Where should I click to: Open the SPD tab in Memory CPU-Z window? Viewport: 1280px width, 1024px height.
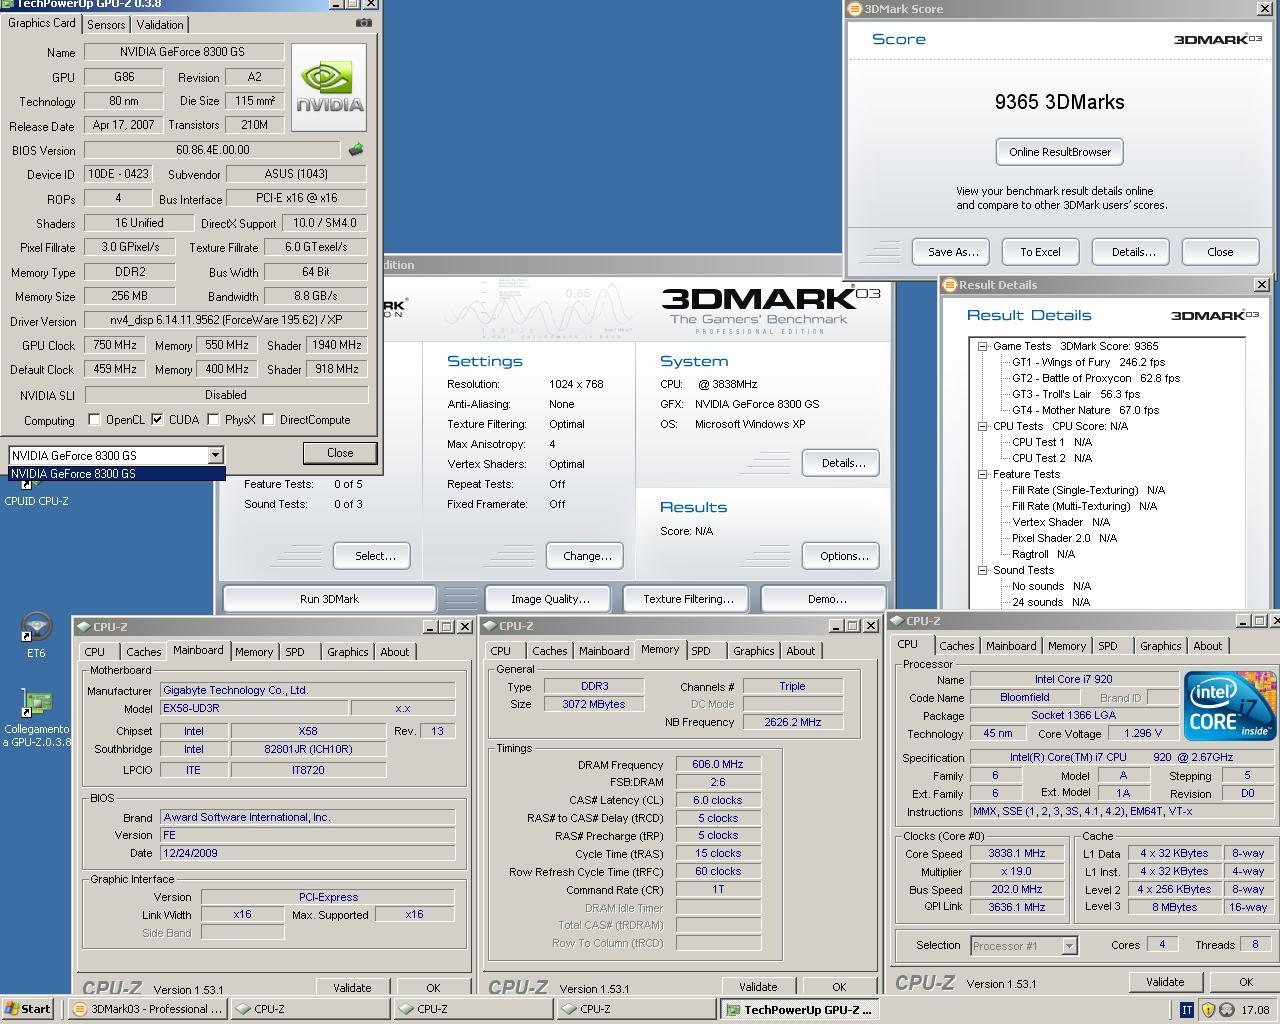[x=701, y=651]
